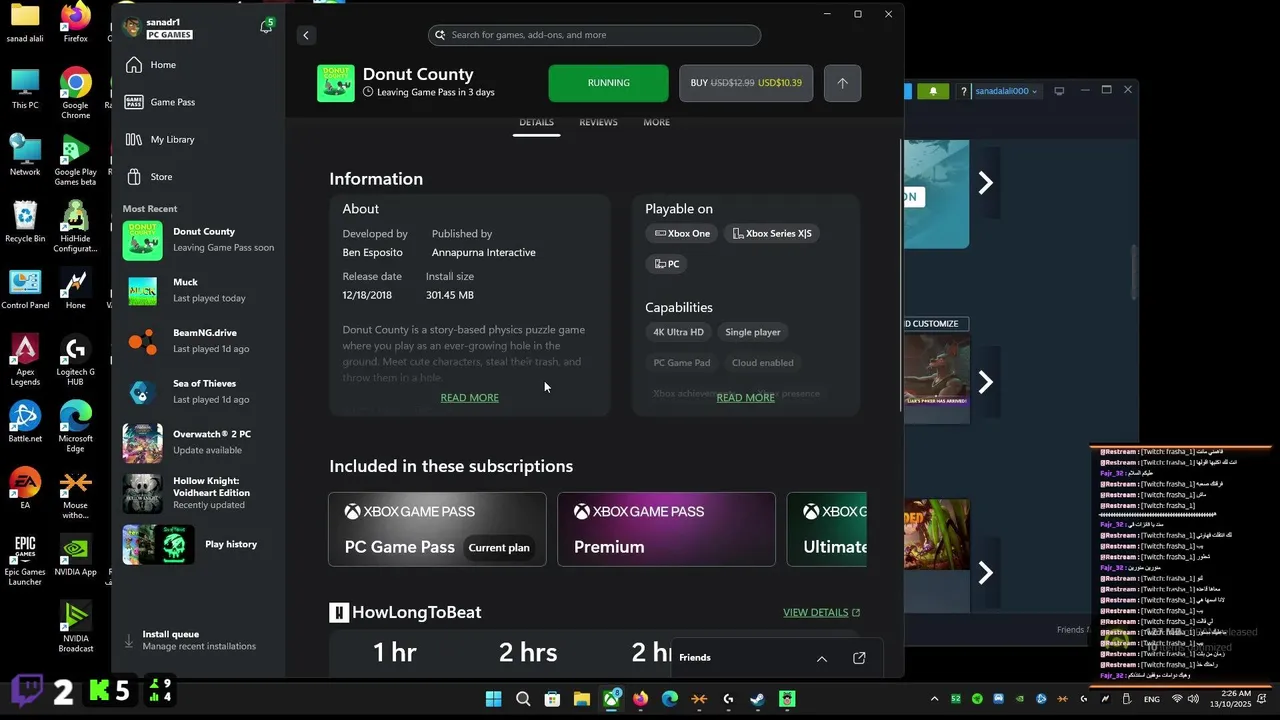Open Muck in Most Recent list
Image resolution: width=1280 pixels, height=720 pixels.
tap(200, 290)
